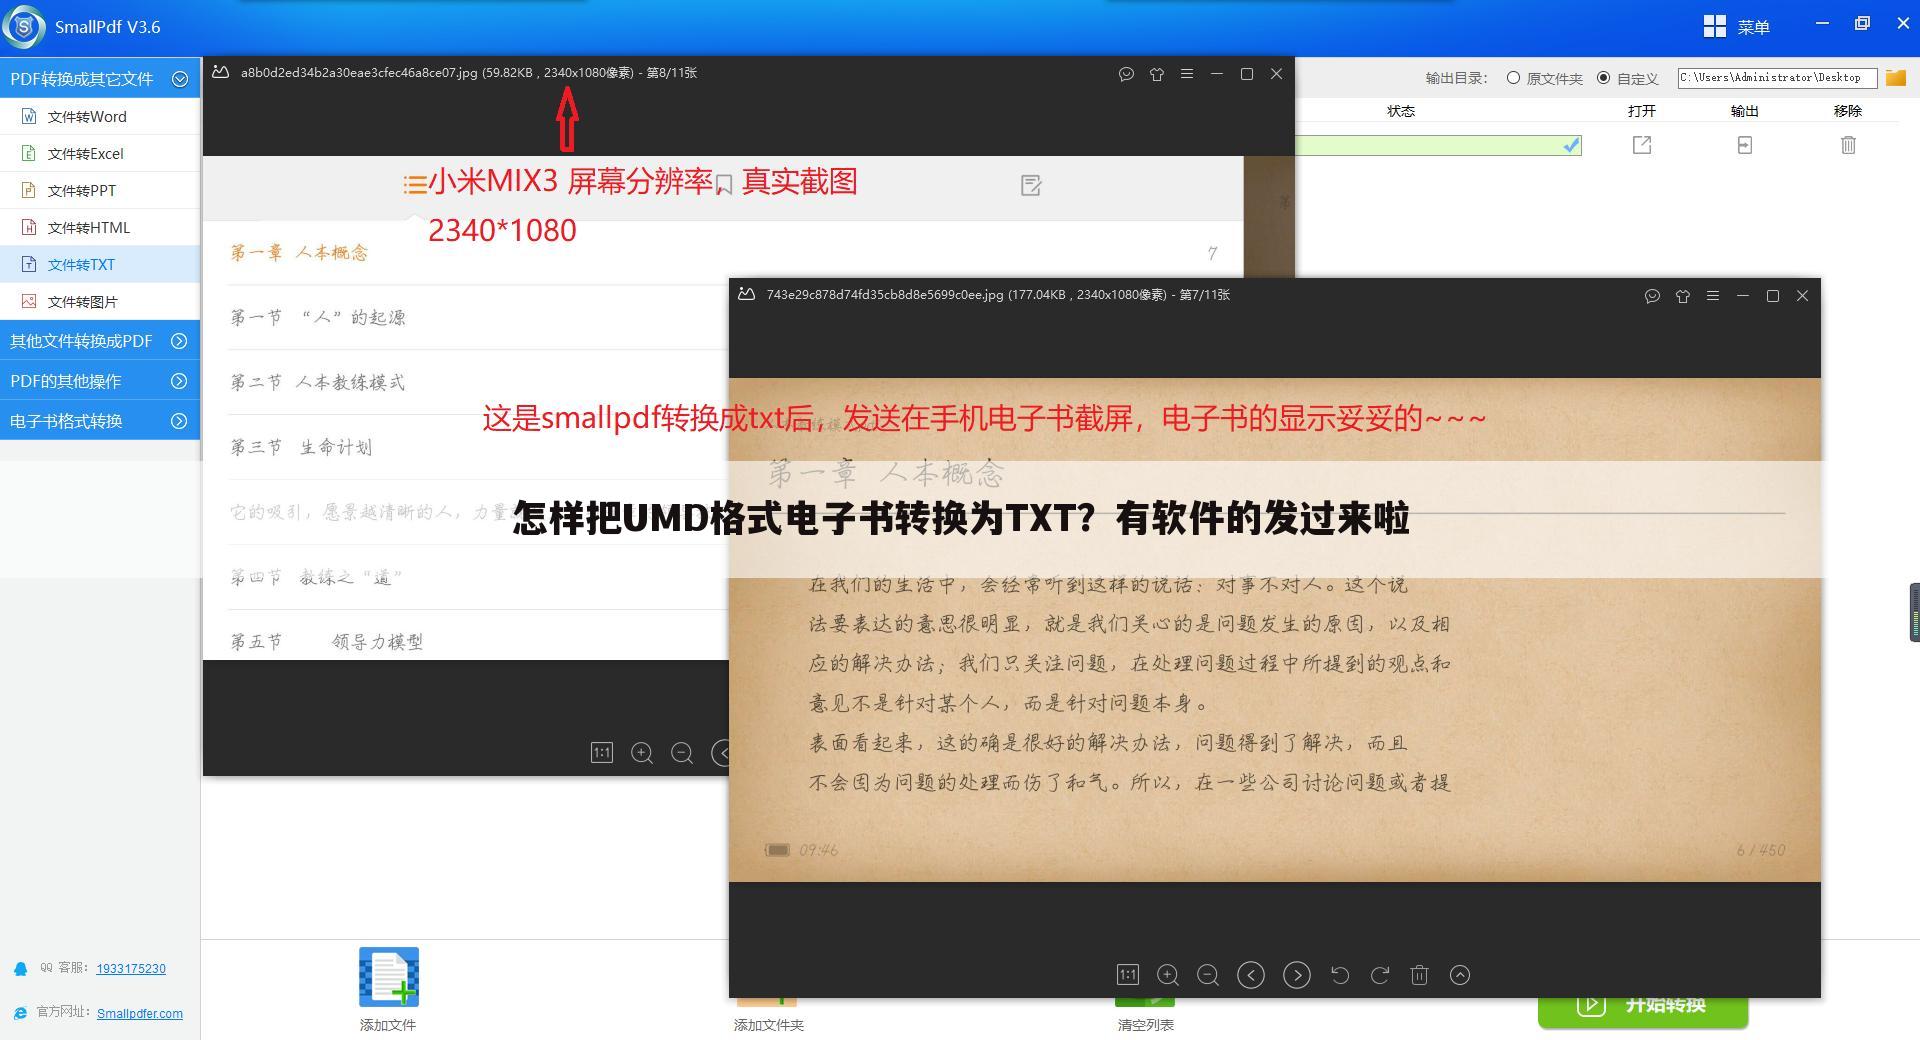Click the skin shirt icon in back viewer
The image size is (1920, 1040).
1156,73
